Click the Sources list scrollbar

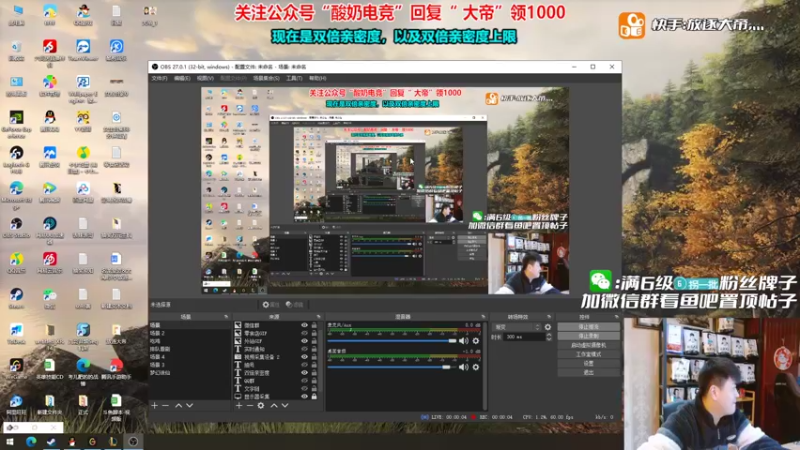click(x=321, y=360)
